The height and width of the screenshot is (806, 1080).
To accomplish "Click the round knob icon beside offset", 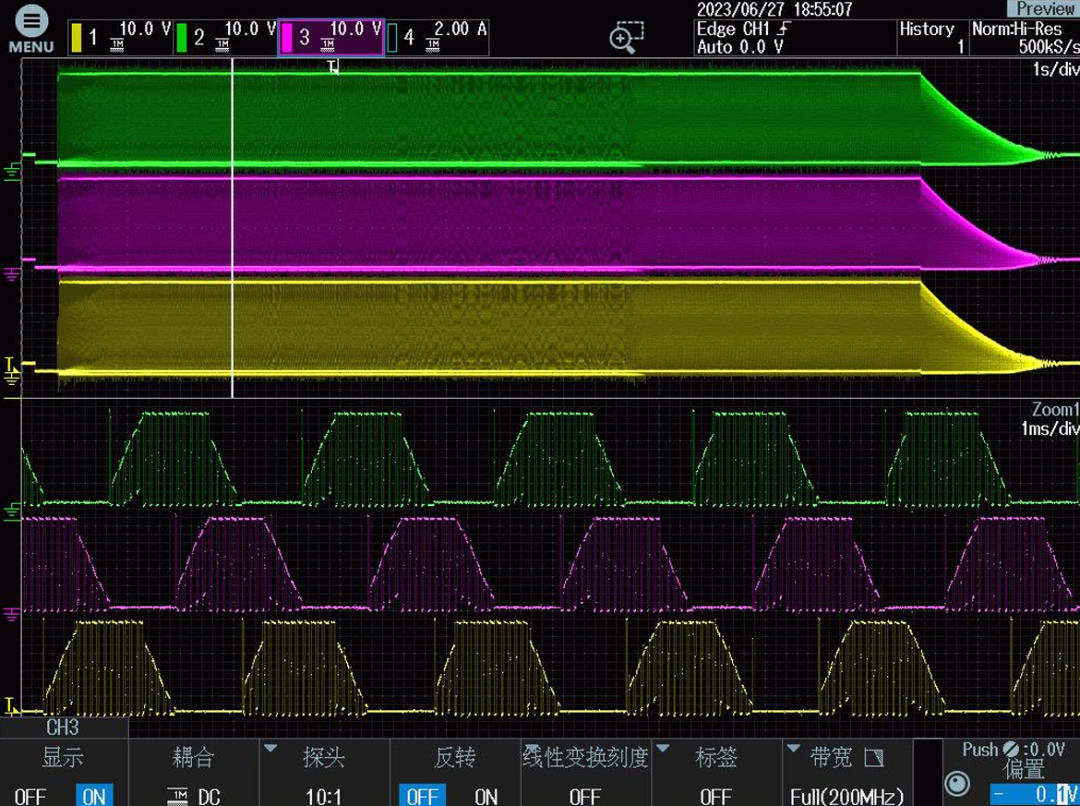I will (x=957, y=782).
